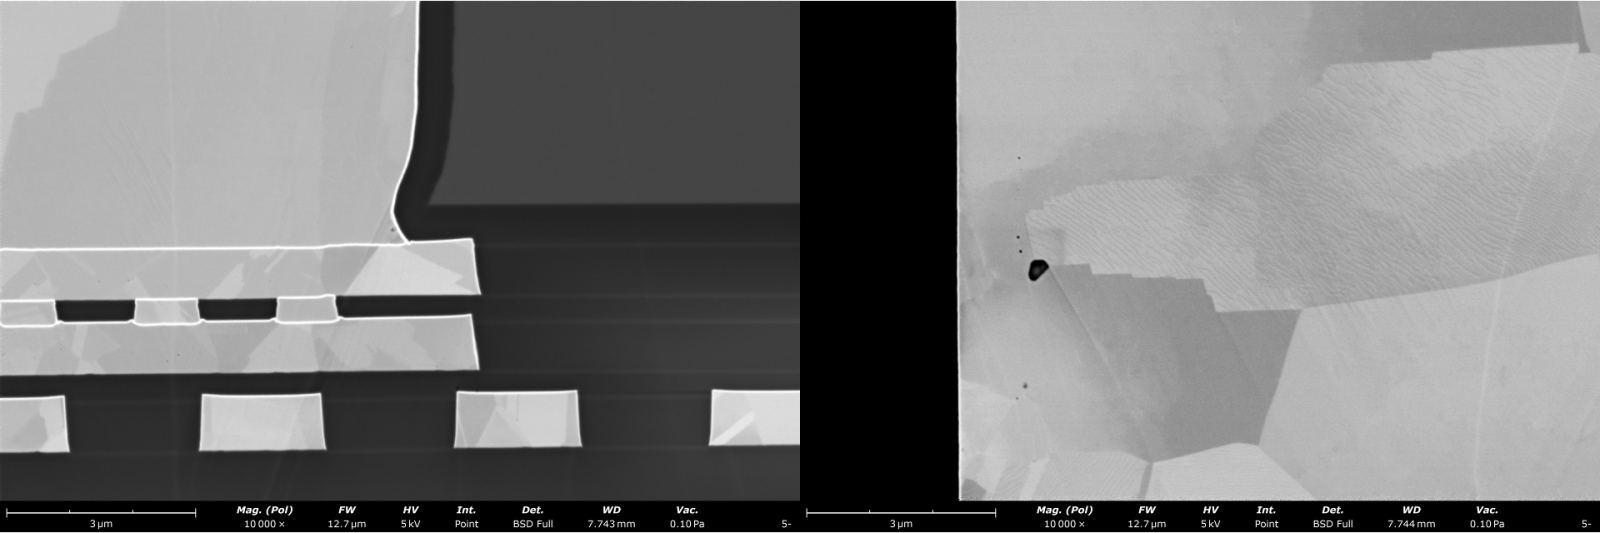Click the 3 µm scale bar in right image
Screen dimensions: 1600x533
[900, 514]
